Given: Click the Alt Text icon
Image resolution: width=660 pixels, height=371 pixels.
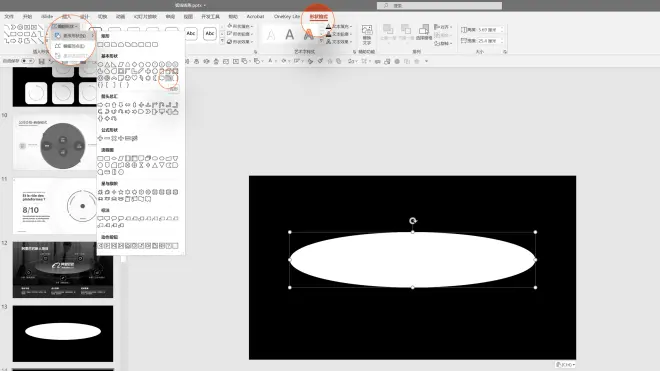Looking at the screenshot, I should [x=367, y=34].
